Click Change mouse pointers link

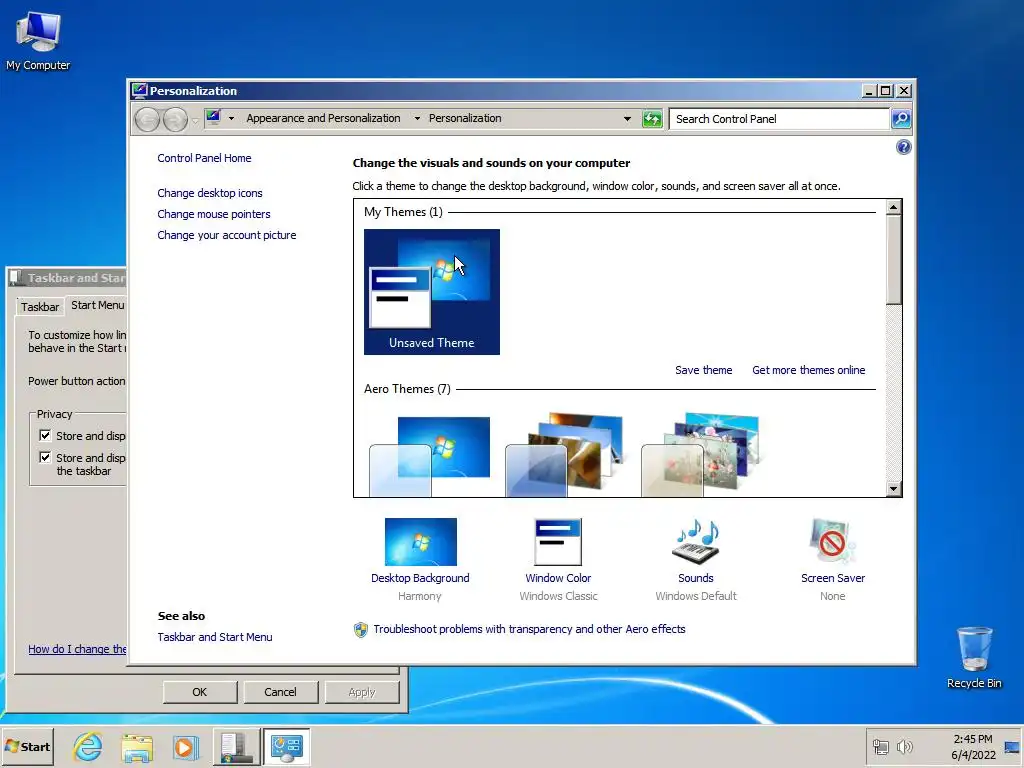(x=214, y=214)
